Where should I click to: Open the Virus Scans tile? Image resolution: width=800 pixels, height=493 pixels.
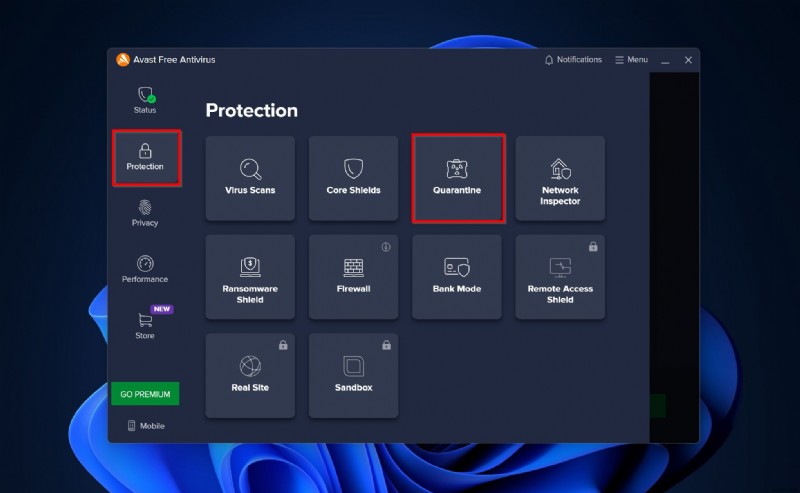pyautogui.click(x=250, y=178)
